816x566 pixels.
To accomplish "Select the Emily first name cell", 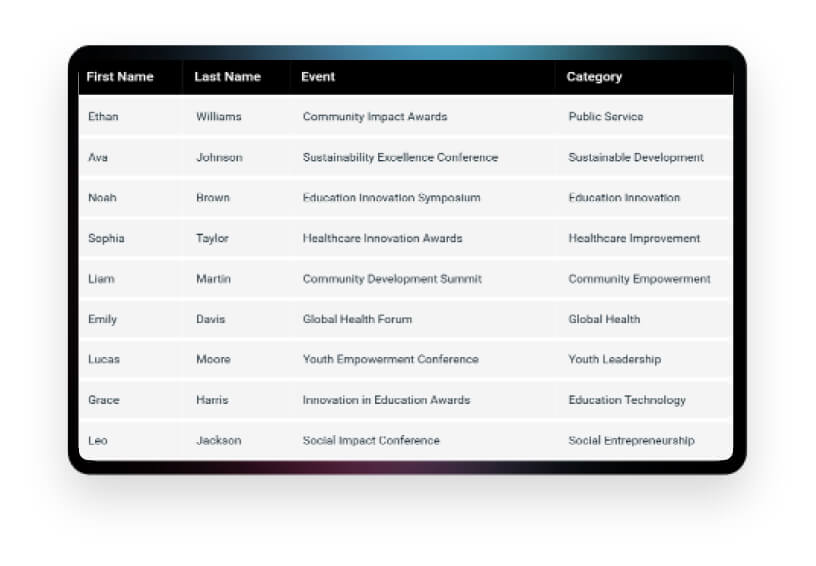I will click(x=102, y=320).
